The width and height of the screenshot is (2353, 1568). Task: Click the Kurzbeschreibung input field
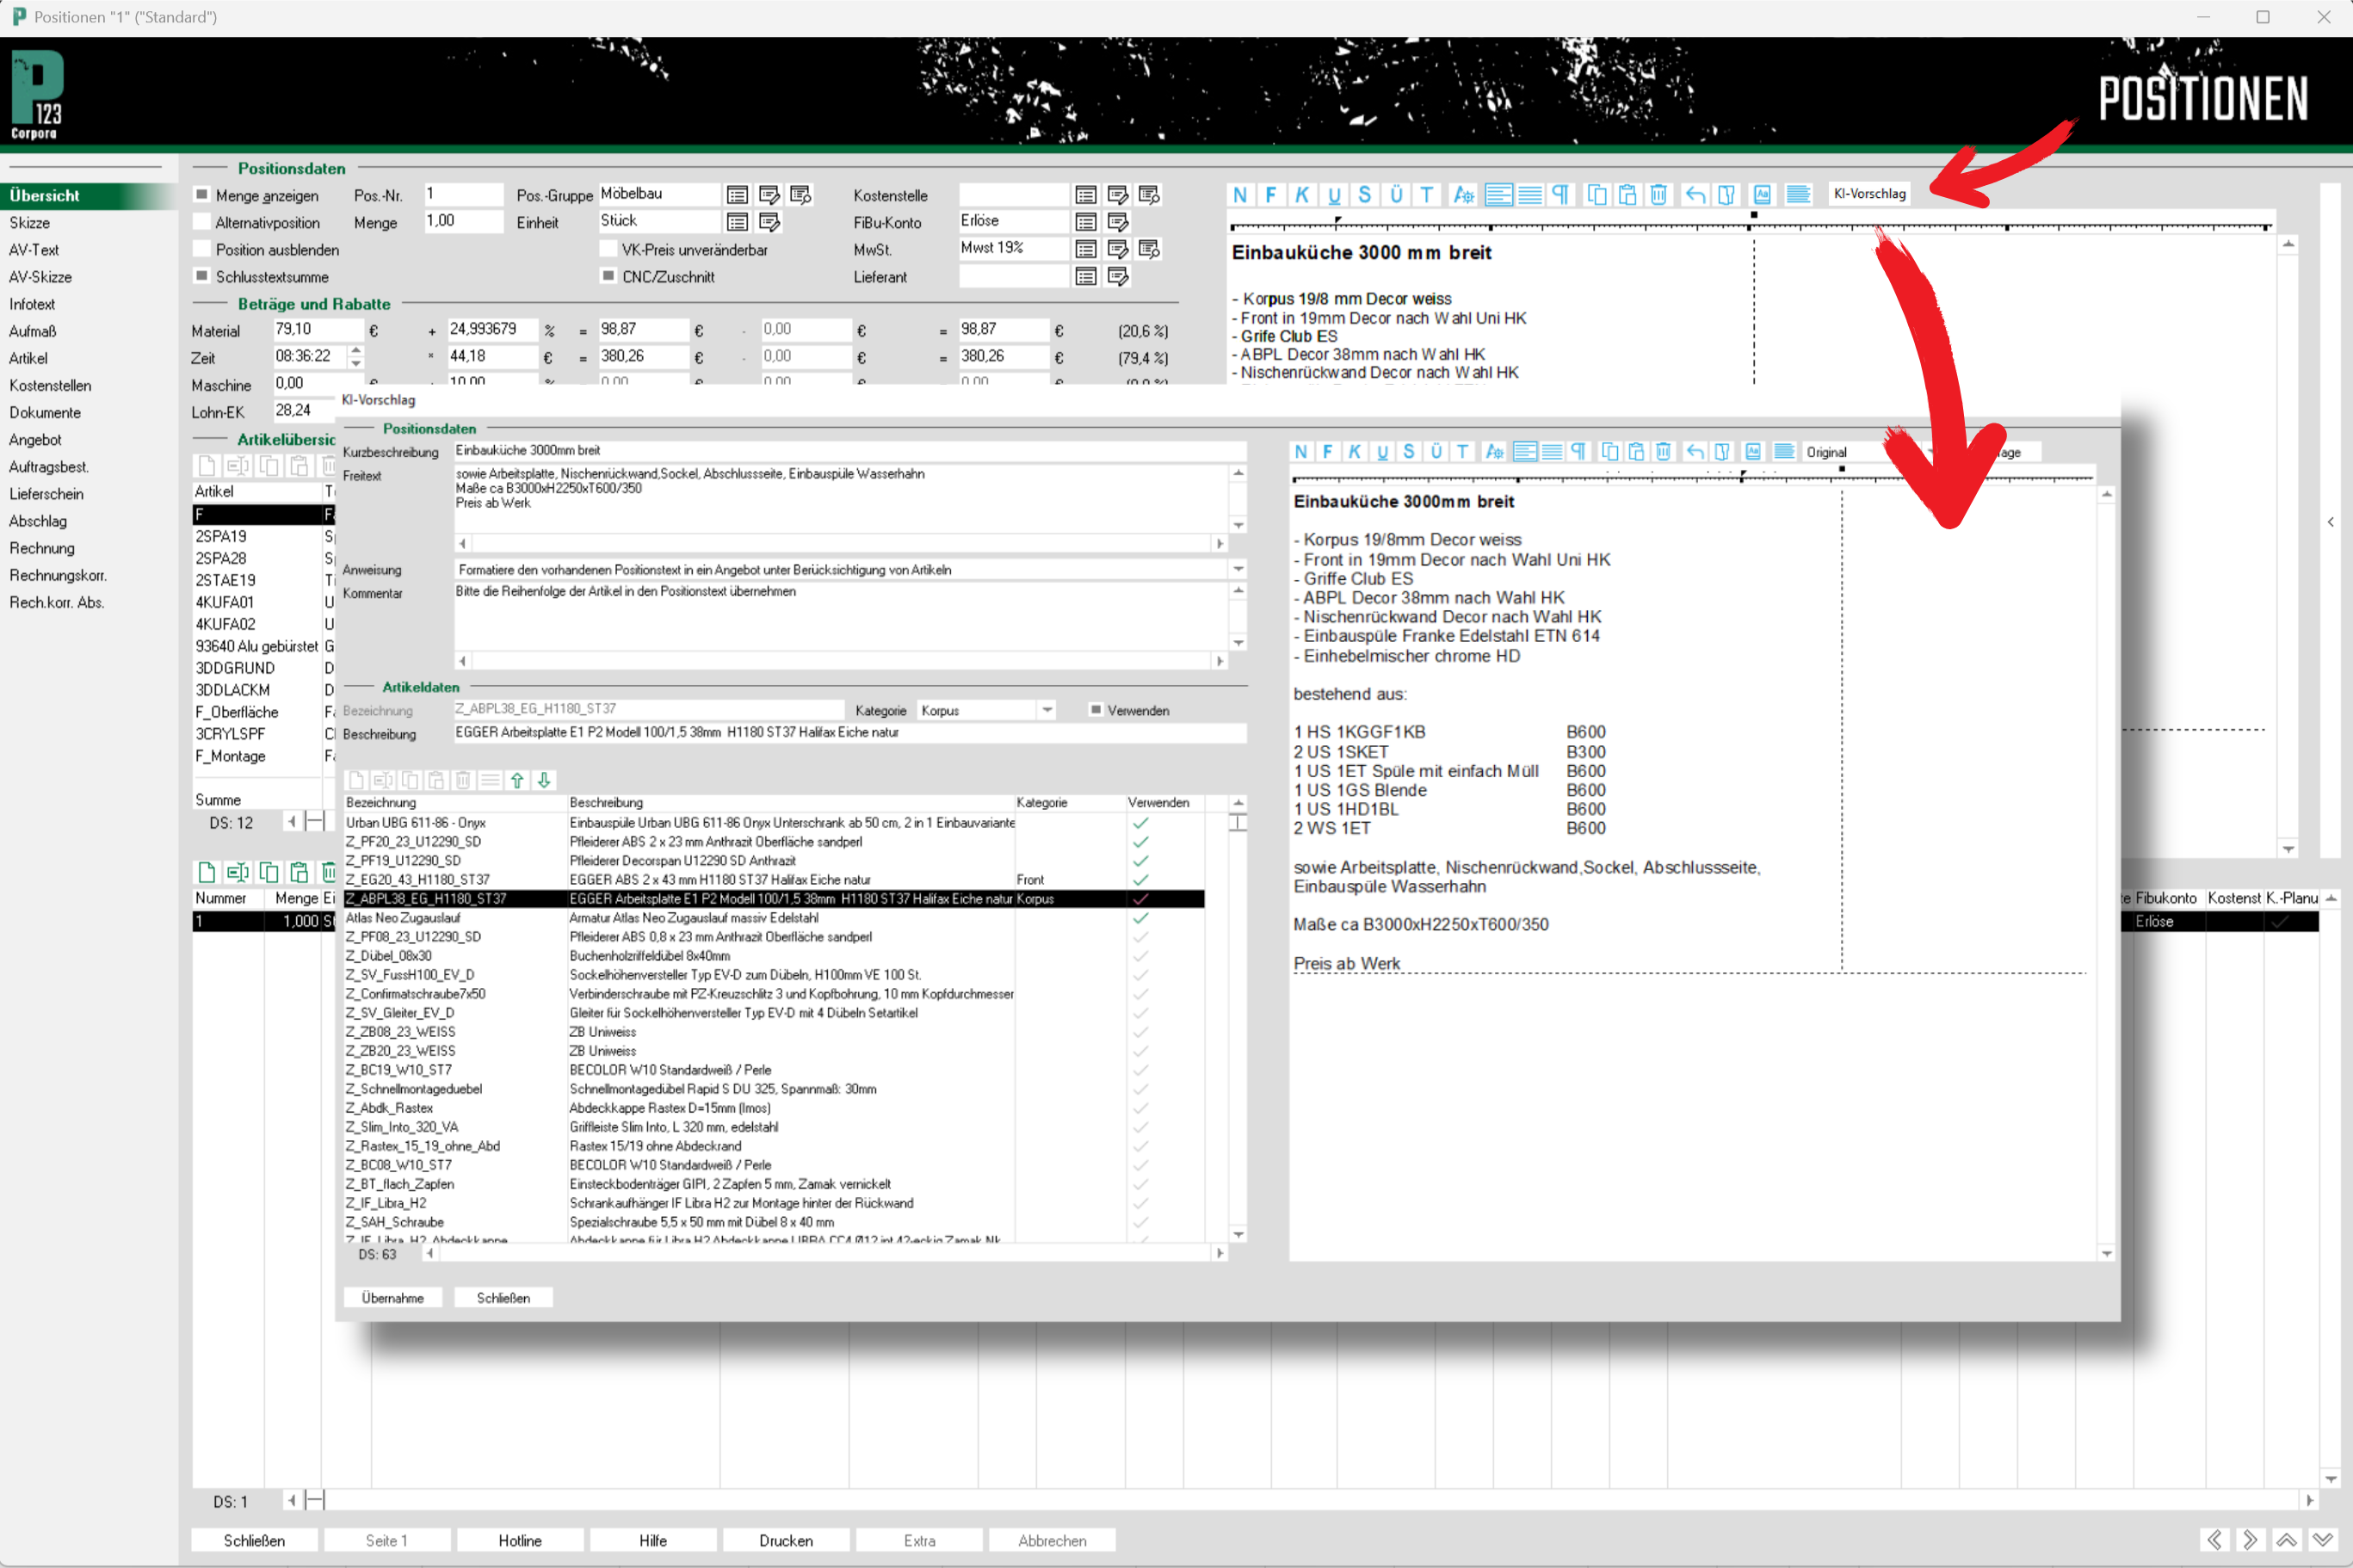[850, 451]
